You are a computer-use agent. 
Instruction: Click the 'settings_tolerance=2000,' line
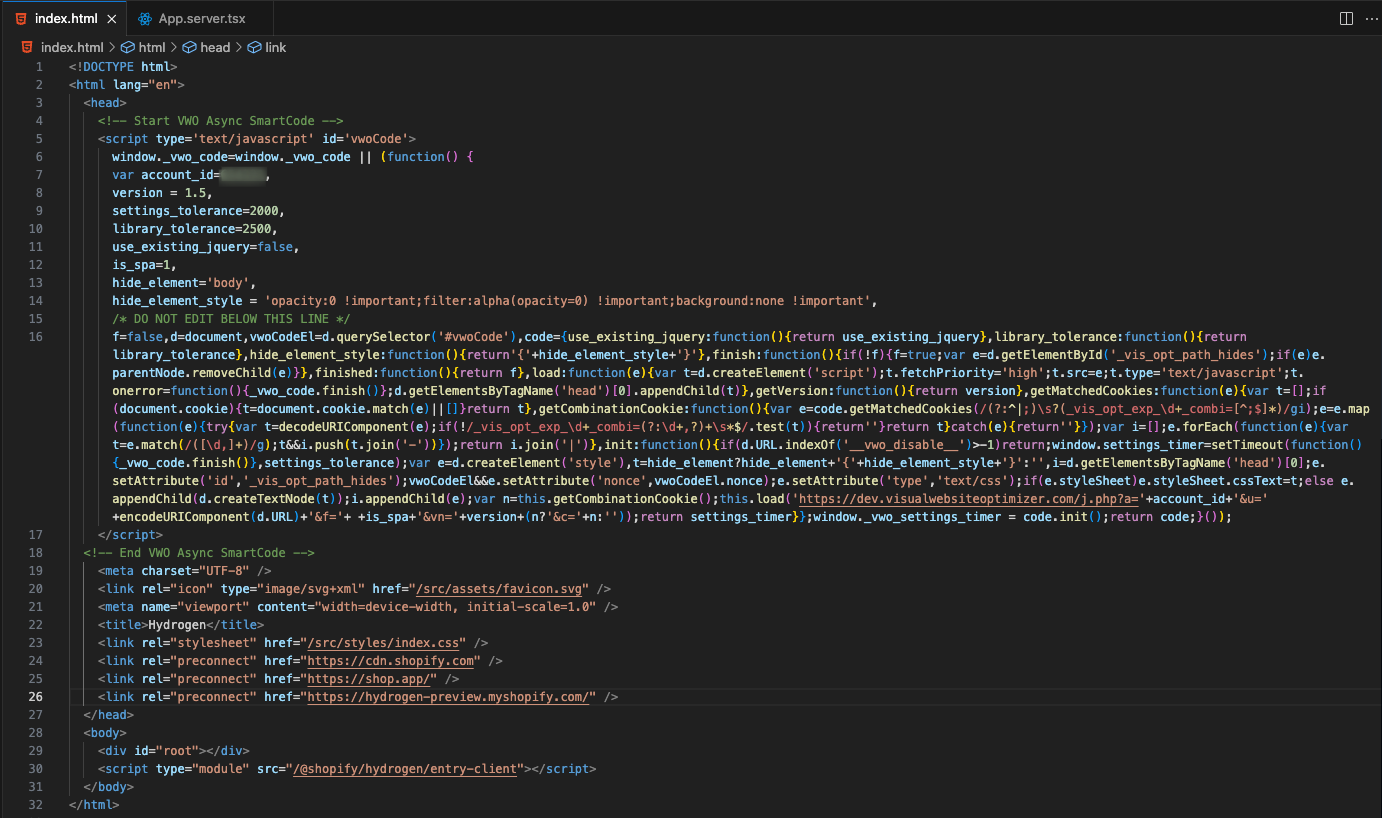199,211
